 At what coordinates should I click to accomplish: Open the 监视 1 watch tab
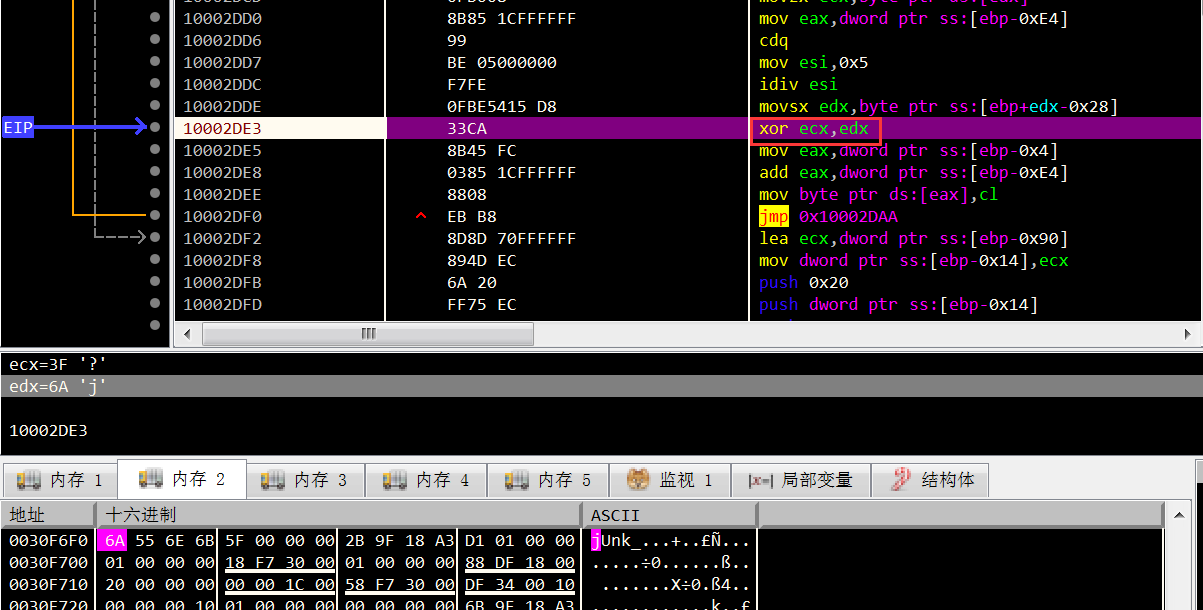[x=670, y=480]
